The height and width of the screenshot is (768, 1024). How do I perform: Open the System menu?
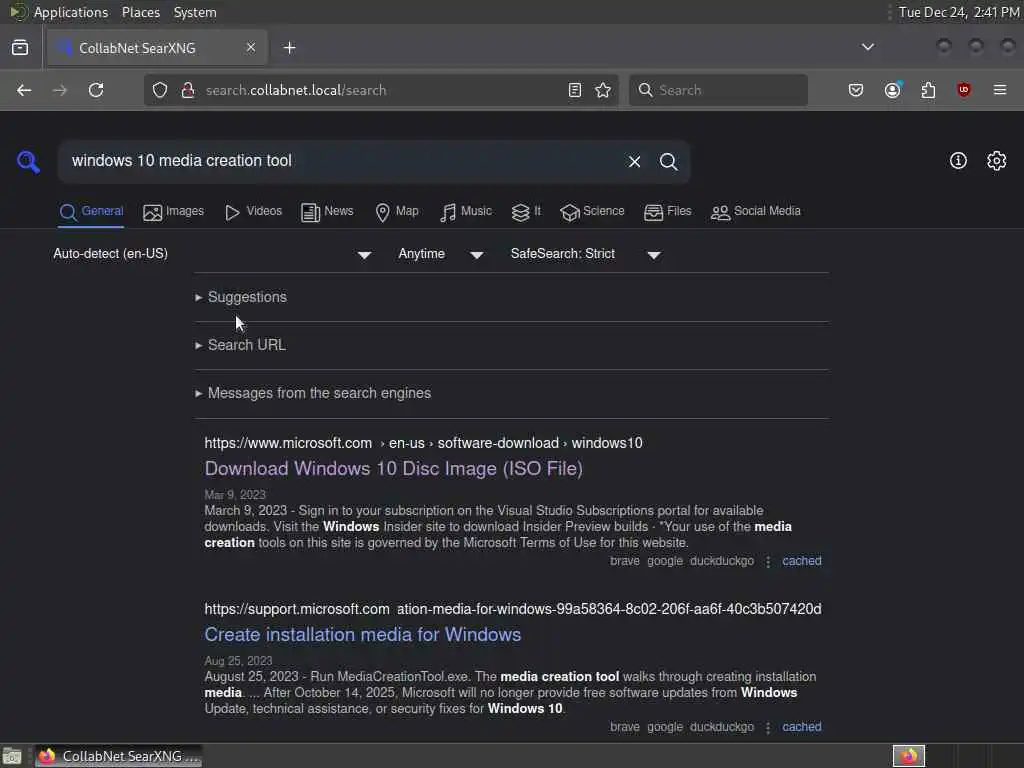(195, 12)
